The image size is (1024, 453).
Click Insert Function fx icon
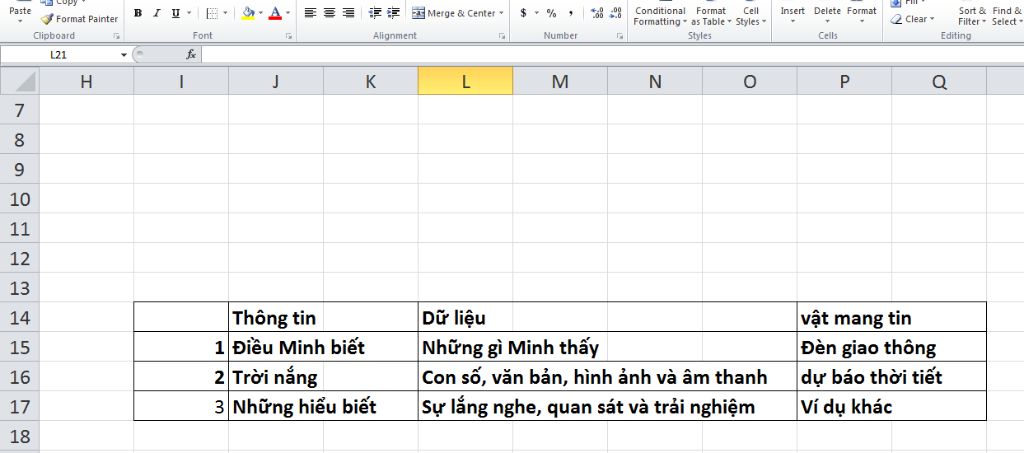pyautogui.click(x=191, y=55)
